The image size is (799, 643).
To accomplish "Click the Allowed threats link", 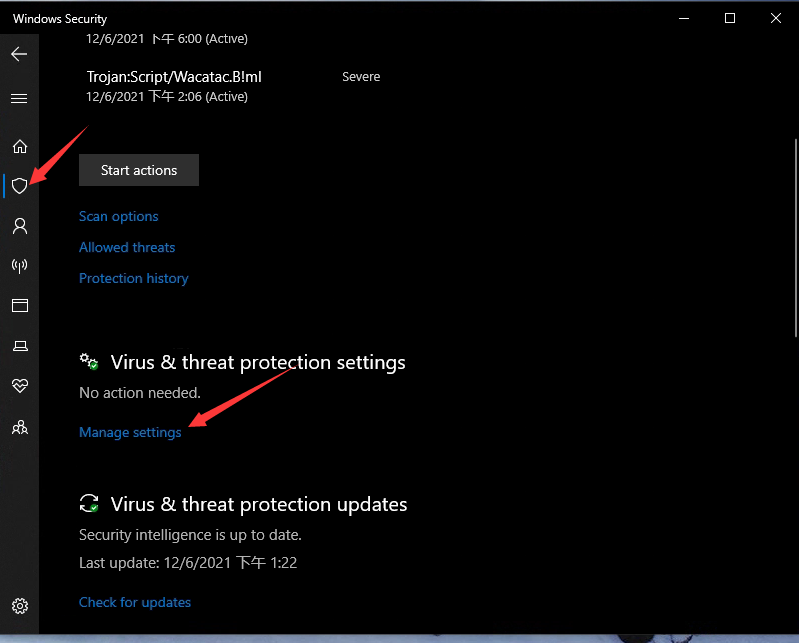I will pyautogui.click(x=127, y=247).
